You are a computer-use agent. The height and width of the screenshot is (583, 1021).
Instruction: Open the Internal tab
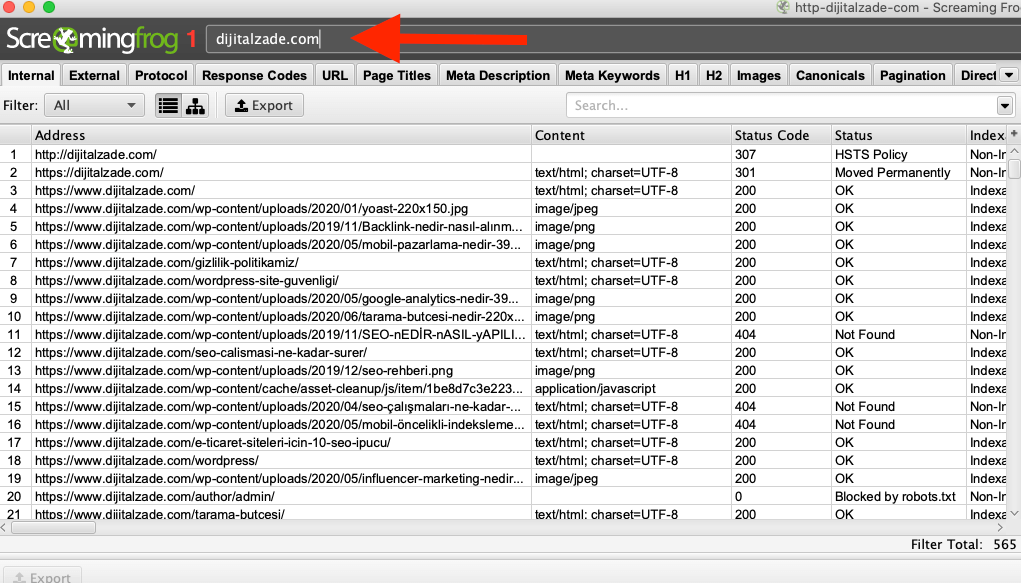coord(31,76)
